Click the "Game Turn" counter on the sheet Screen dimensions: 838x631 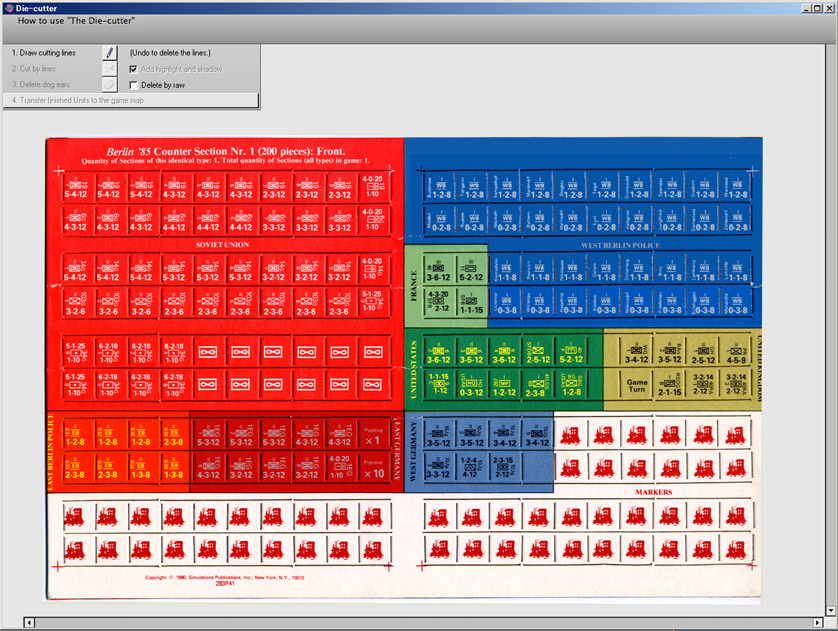point(637,385)
